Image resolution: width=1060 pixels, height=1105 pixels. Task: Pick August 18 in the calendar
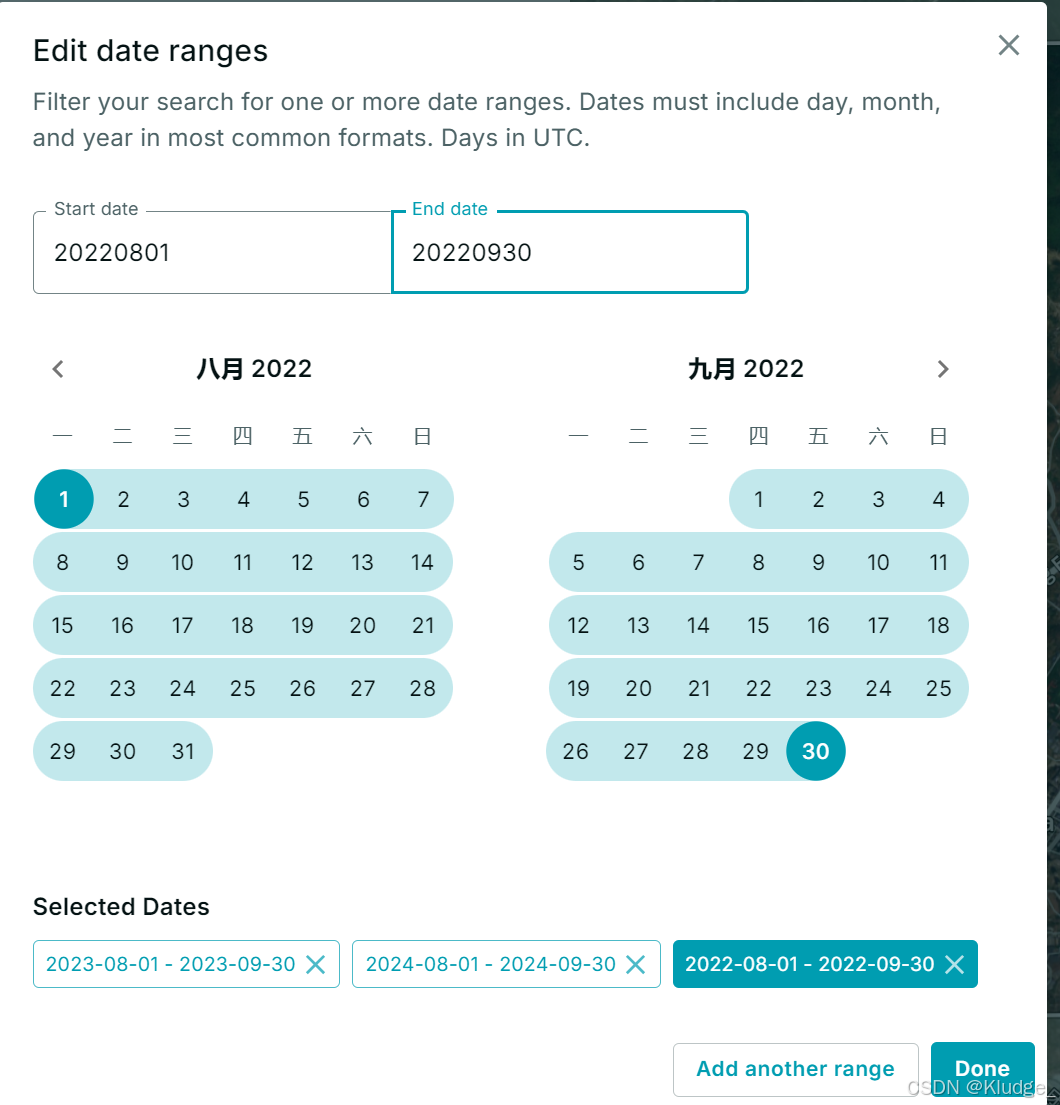[x=242, y=625]
